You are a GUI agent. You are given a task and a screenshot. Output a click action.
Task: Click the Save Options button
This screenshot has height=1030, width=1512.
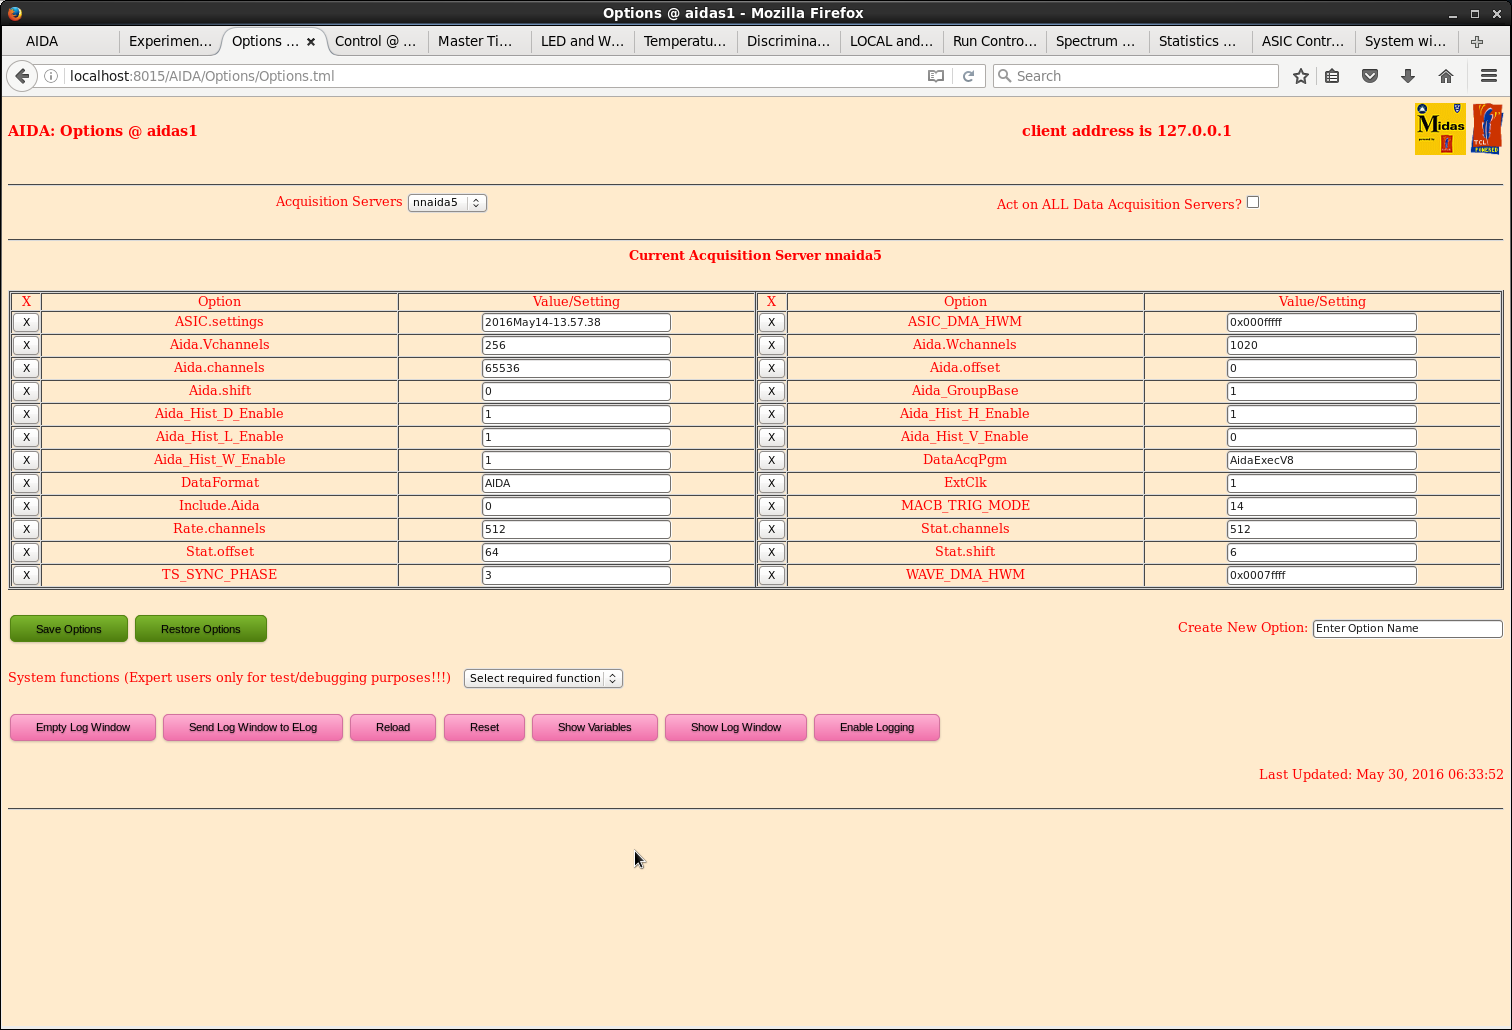click(x=69, y=629)
